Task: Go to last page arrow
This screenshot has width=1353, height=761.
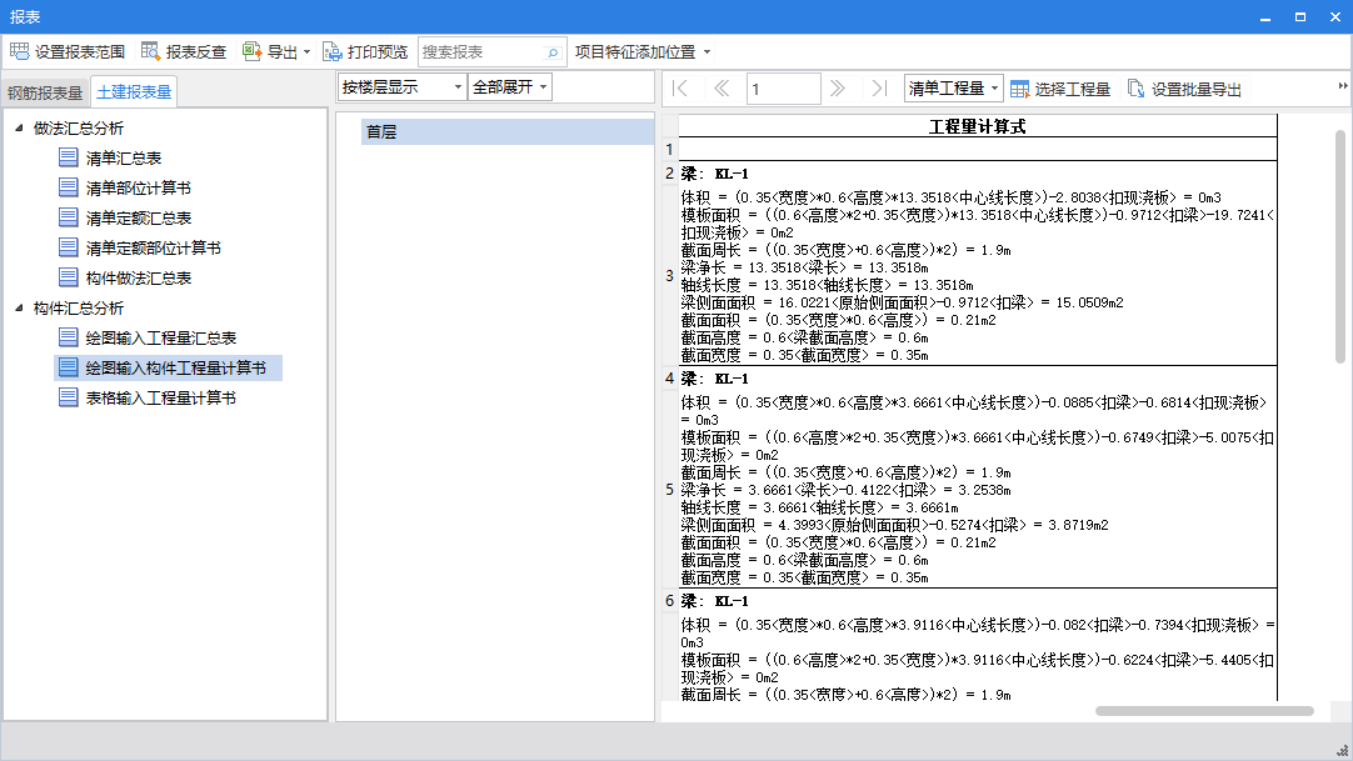Action: click(x=879, y=89)
